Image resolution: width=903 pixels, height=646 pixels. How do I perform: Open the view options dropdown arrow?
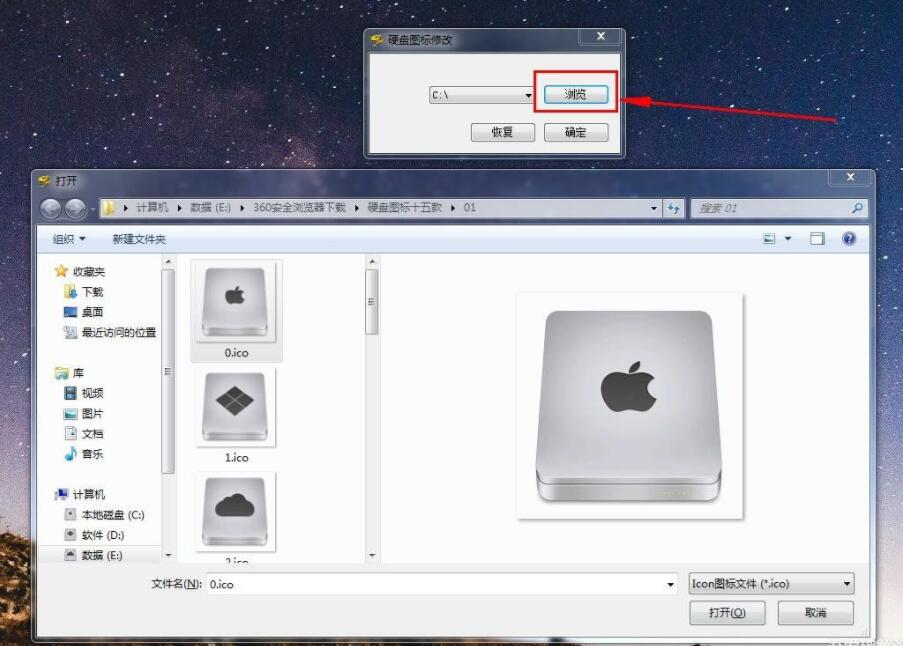coord(788,238)
